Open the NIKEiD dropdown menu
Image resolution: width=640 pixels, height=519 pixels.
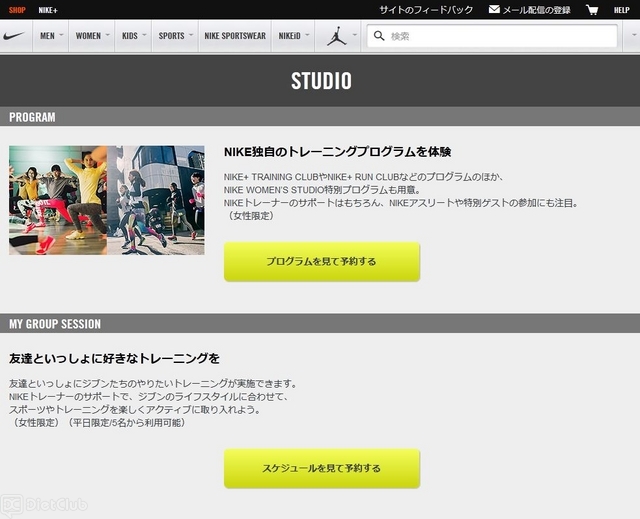[293, 36]
